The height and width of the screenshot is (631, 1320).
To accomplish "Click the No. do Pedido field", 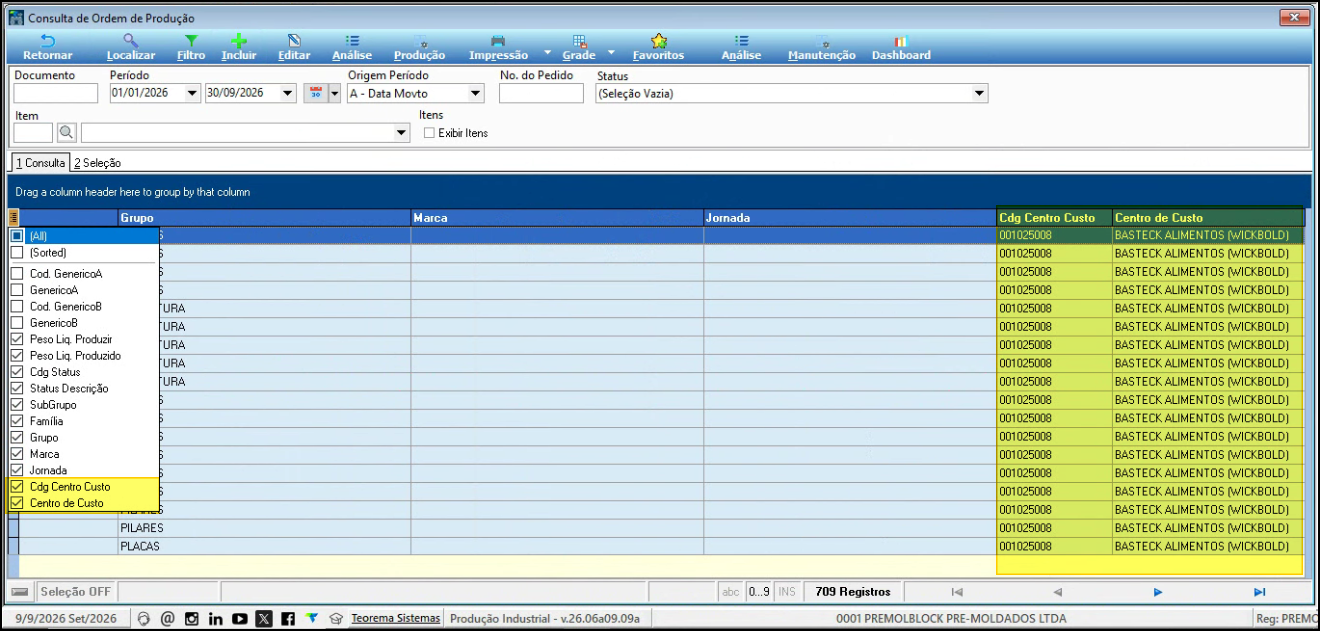I will pos(541,94).
